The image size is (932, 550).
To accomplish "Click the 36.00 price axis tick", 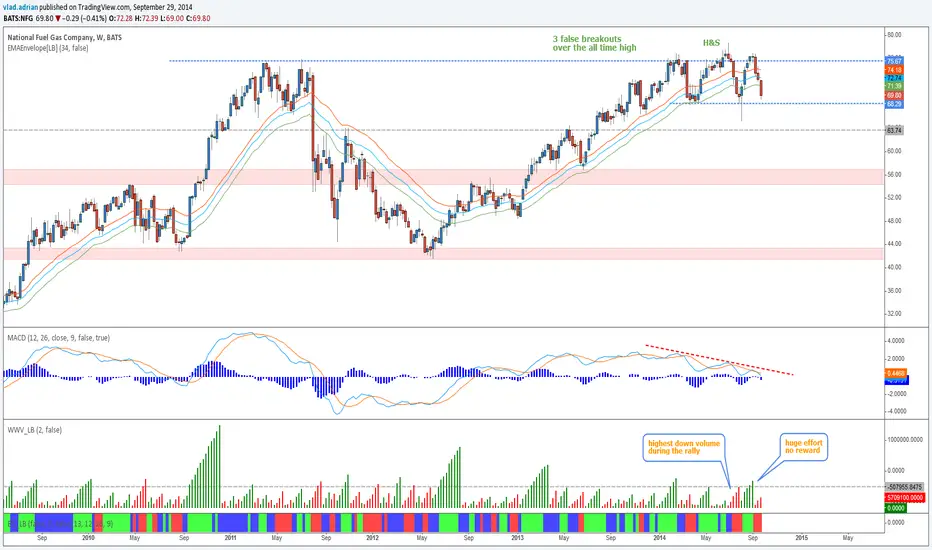I will pos(894,291).
